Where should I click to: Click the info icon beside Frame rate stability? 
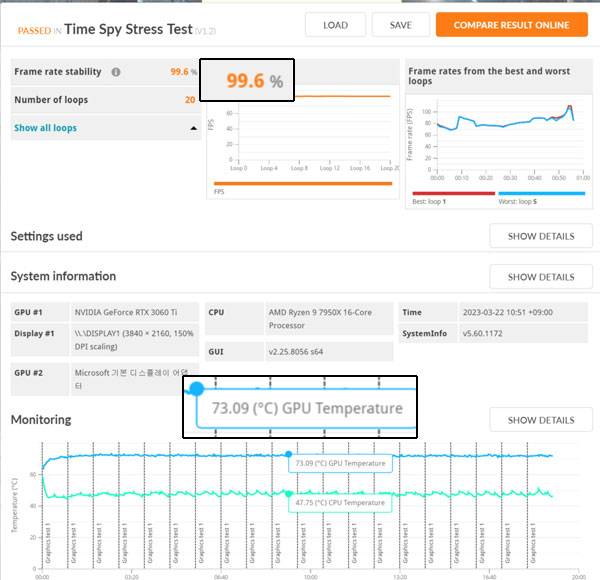[116, 72]
